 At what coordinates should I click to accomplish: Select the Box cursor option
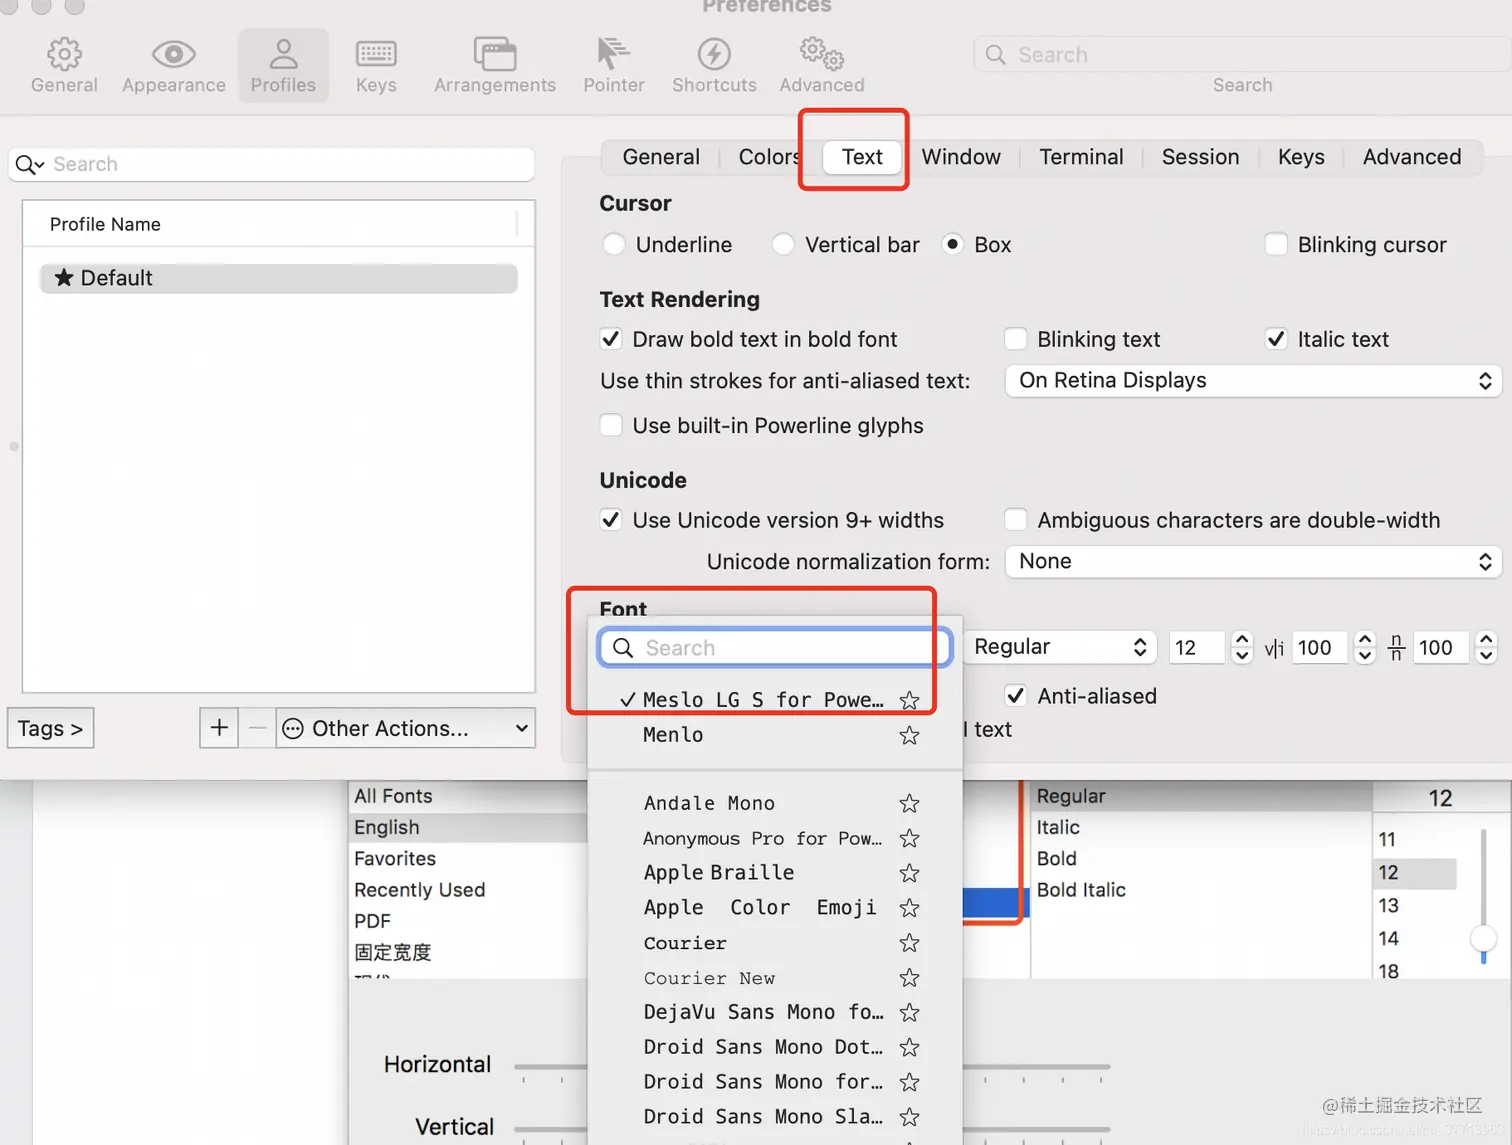point(953,244)
